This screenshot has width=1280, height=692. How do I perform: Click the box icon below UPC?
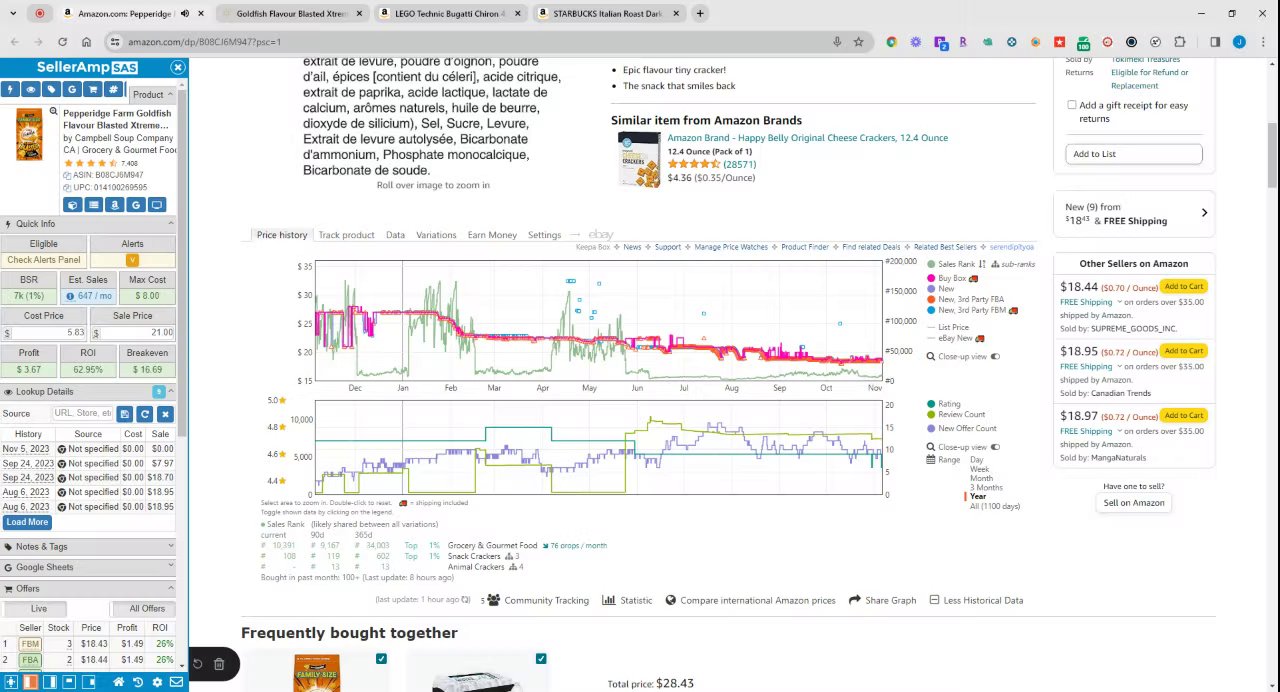coord(72,205)
